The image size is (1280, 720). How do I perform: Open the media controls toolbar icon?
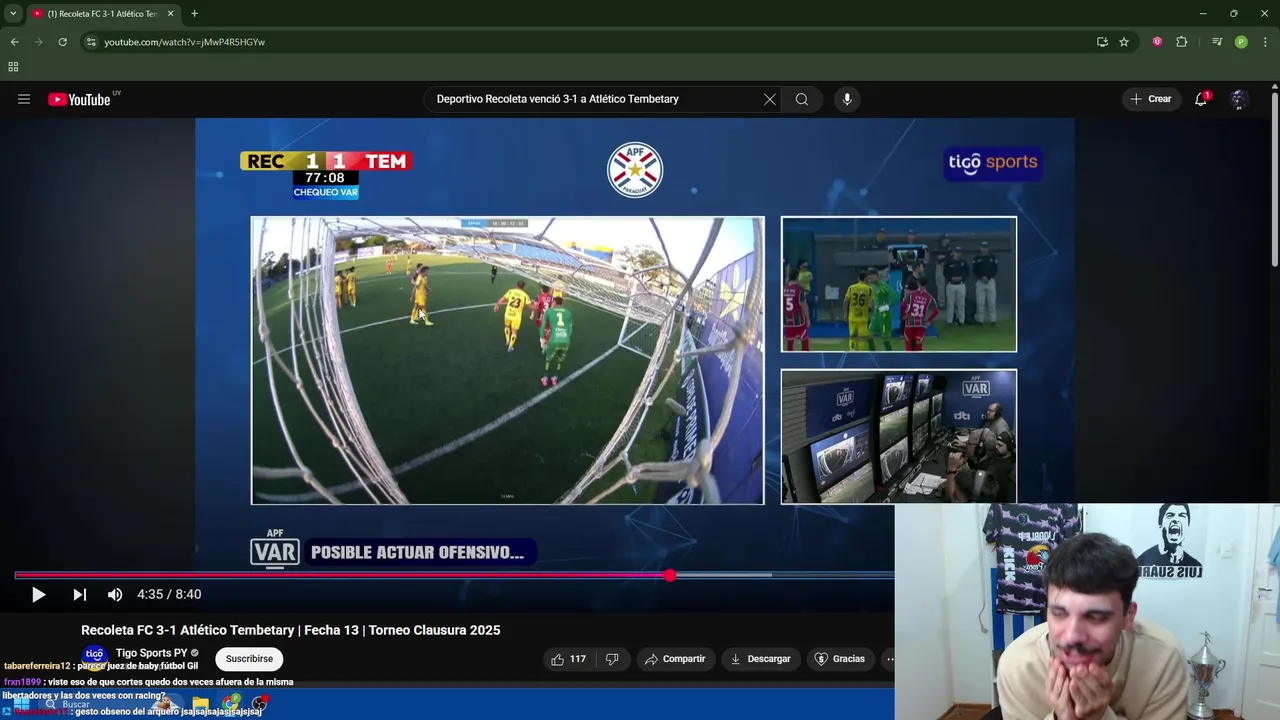pyautogui.click(x=1217, y=42)
